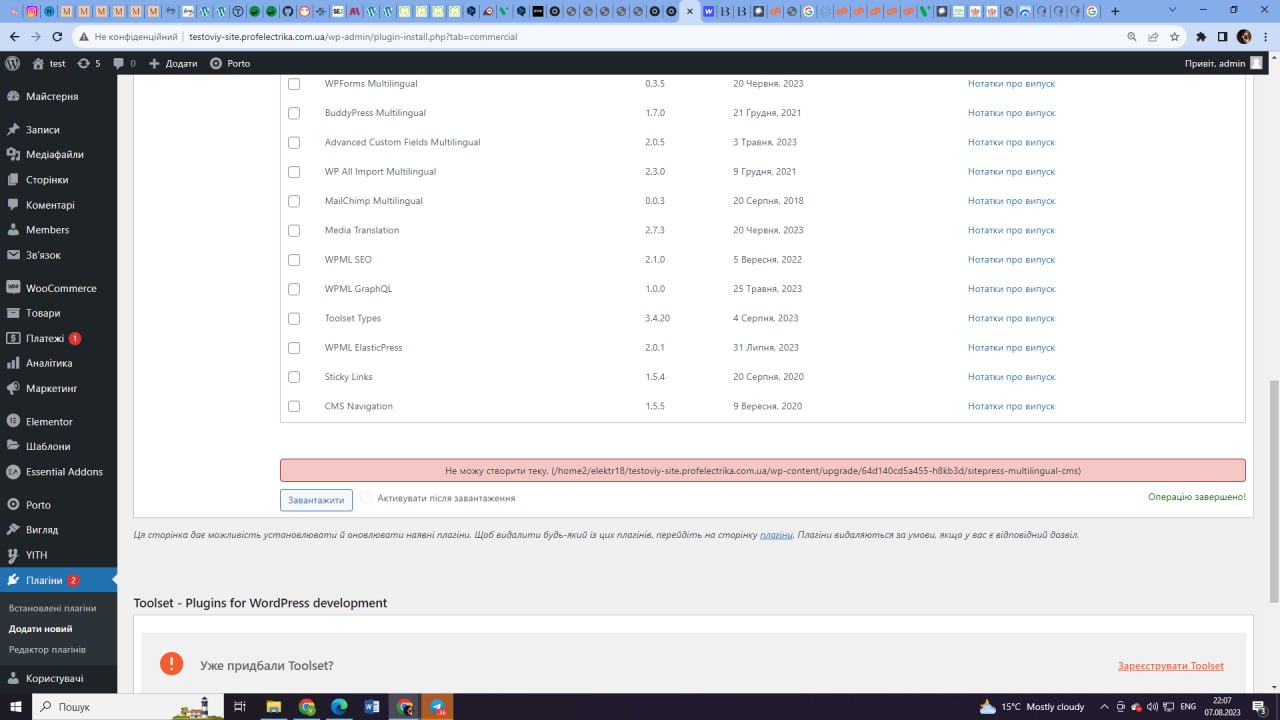Click the page vertical scrollbar thumb
The image size is (1280, 720).
pos(1274,491)
